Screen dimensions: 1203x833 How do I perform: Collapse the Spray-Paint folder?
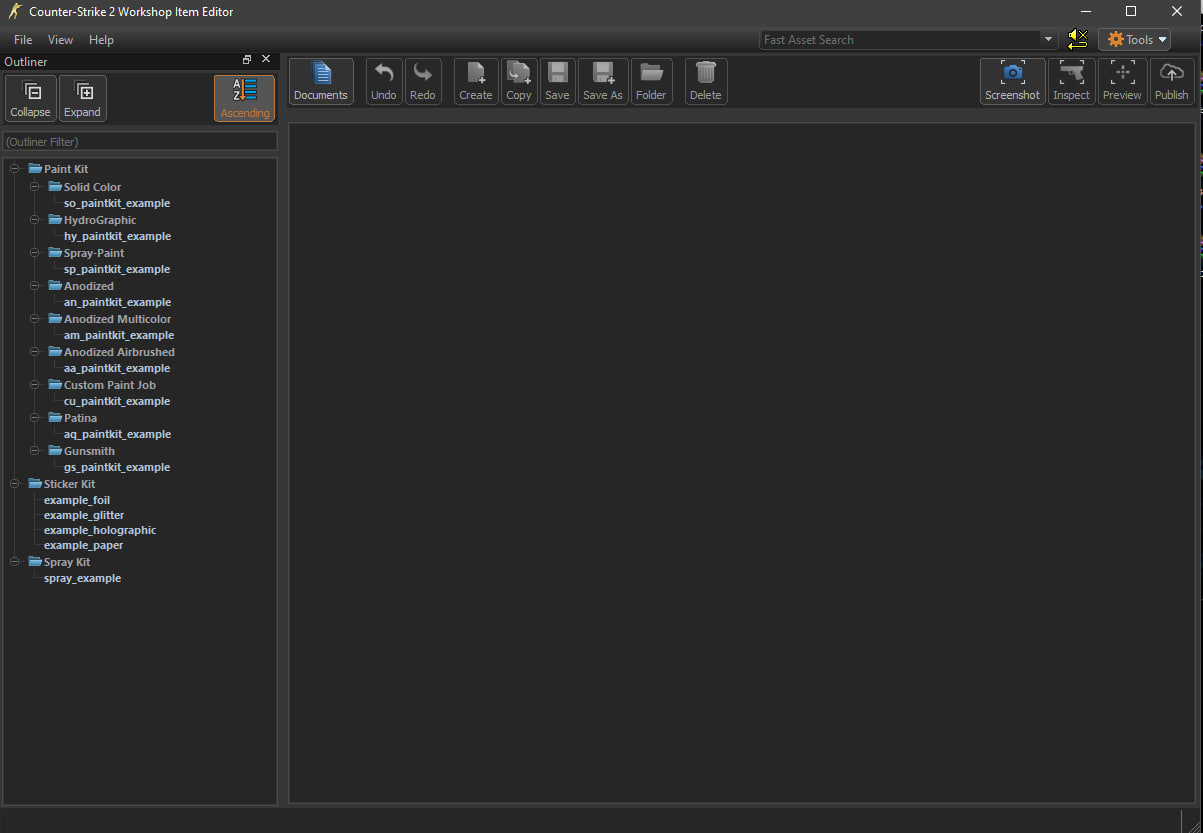coord(35,253)
